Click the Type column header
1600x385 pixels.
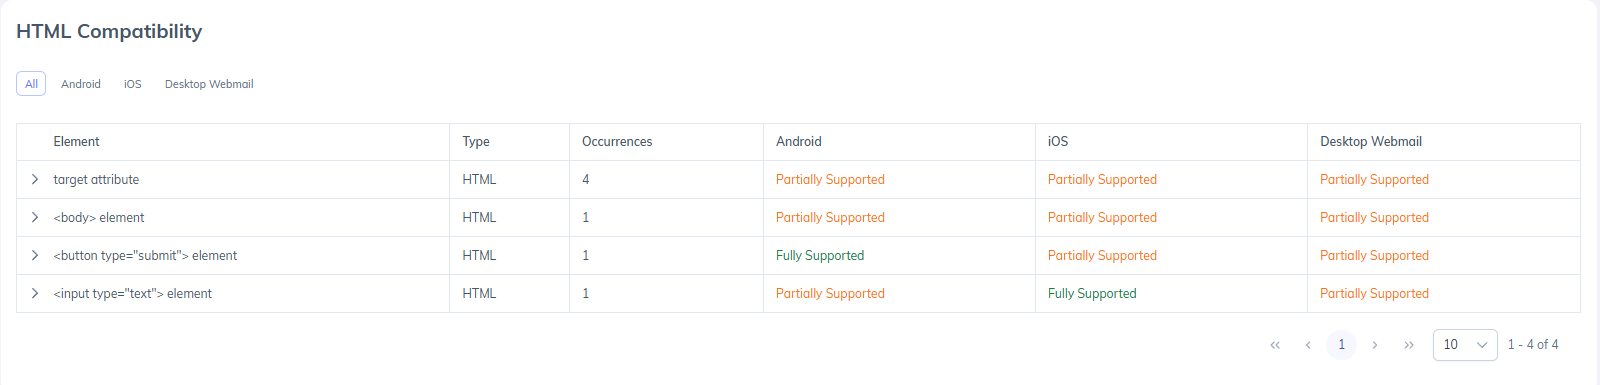pyautogui.click(x=476, y=142)
